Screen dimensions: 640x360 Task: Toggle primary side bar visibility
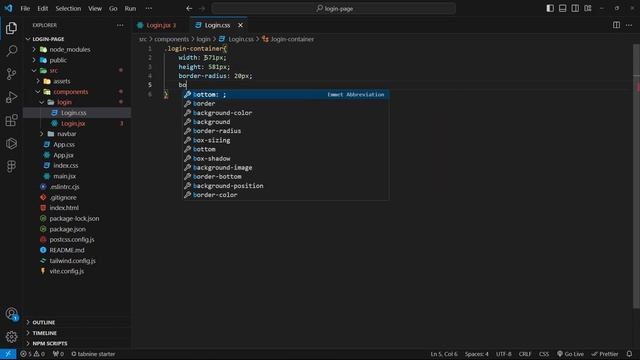click(550, 8)
